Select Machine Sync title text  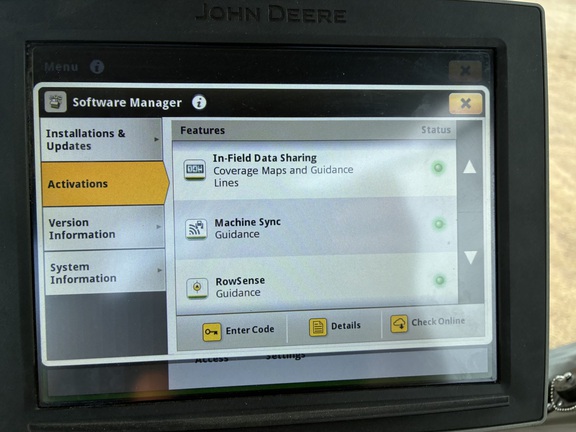[x=248, y=222]
